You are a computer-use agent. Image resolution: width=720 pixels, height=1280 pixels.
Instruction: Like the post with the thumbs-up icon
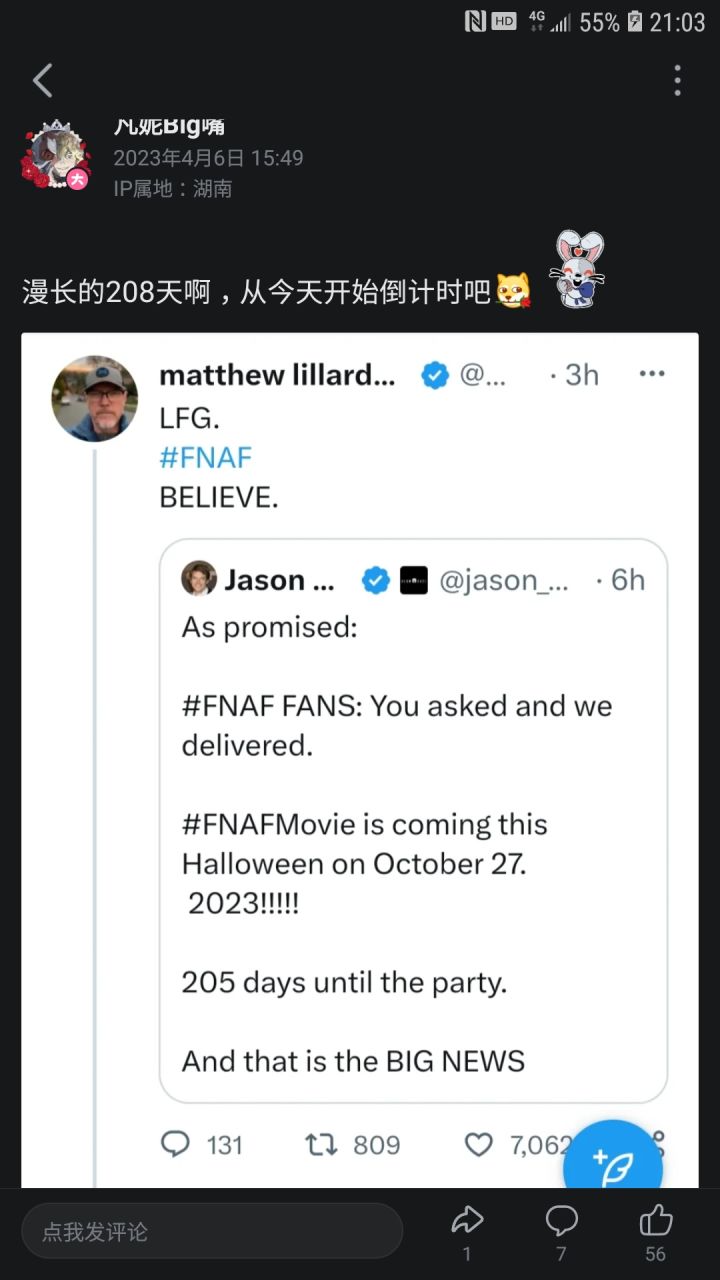pos(655,1220)
